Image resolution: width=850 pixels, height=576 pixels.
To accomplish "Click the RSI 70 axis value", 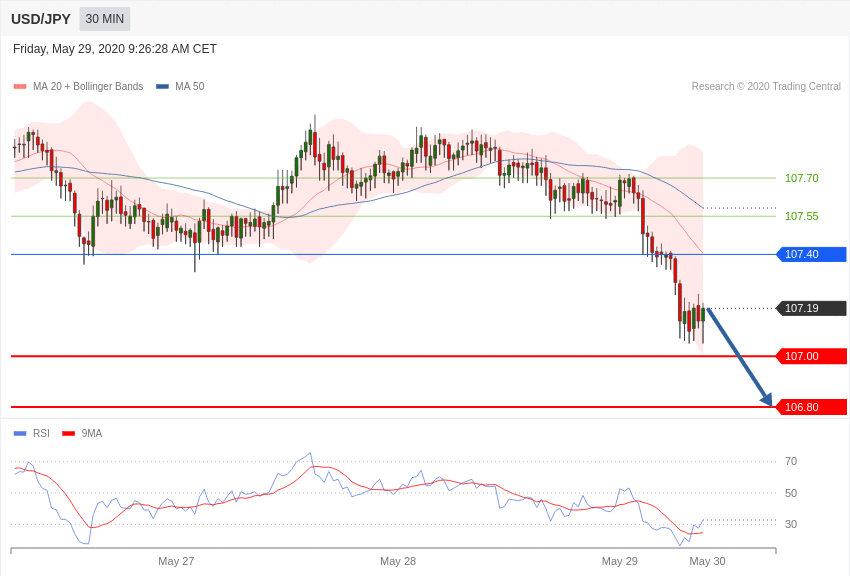I will [x=791, y=461].
